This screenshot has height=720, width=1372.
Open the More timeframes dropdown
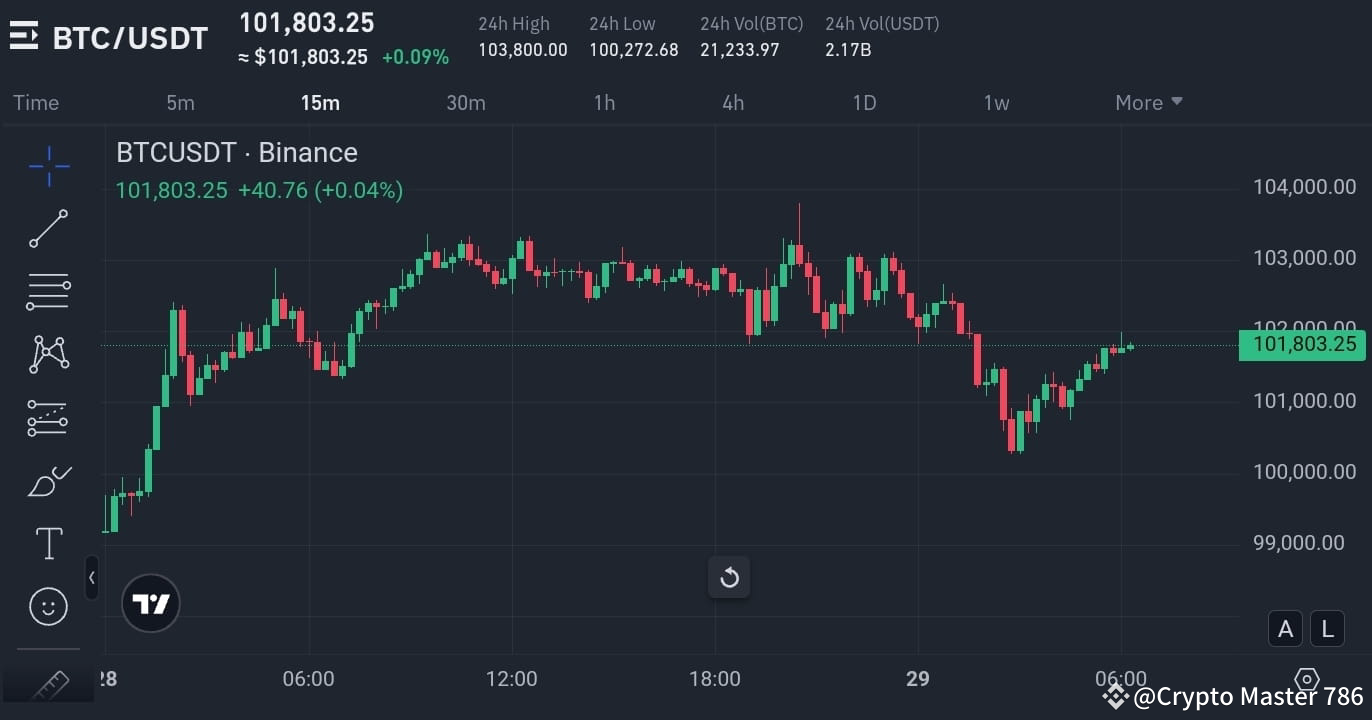1148,102
